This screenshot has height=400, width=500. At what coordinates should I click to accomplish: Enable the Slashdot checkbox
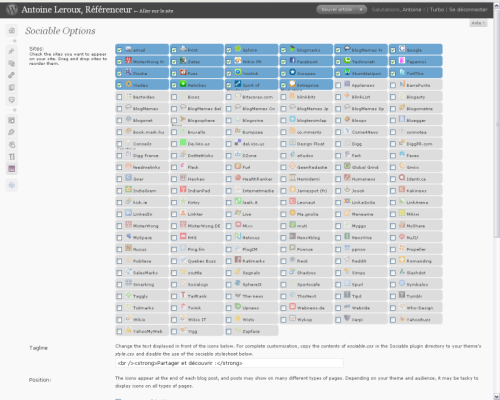(393, 273)
